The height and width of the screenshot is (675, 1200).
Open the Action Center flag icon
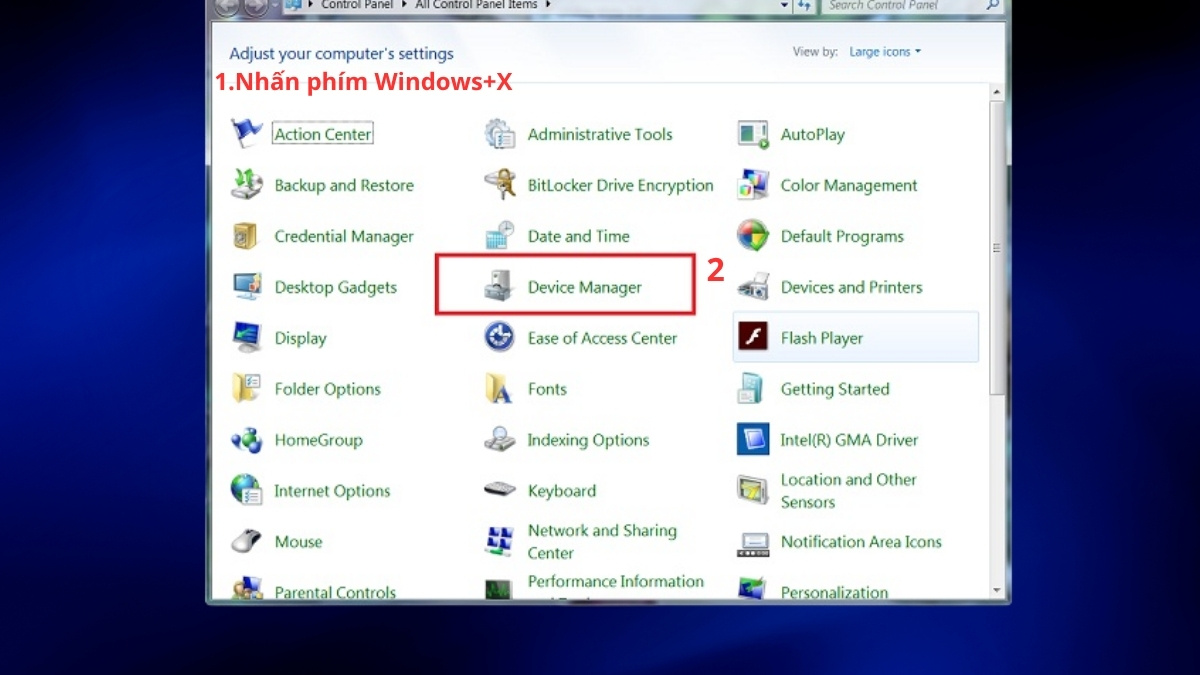pyautogui.click(x=247, y=134)
